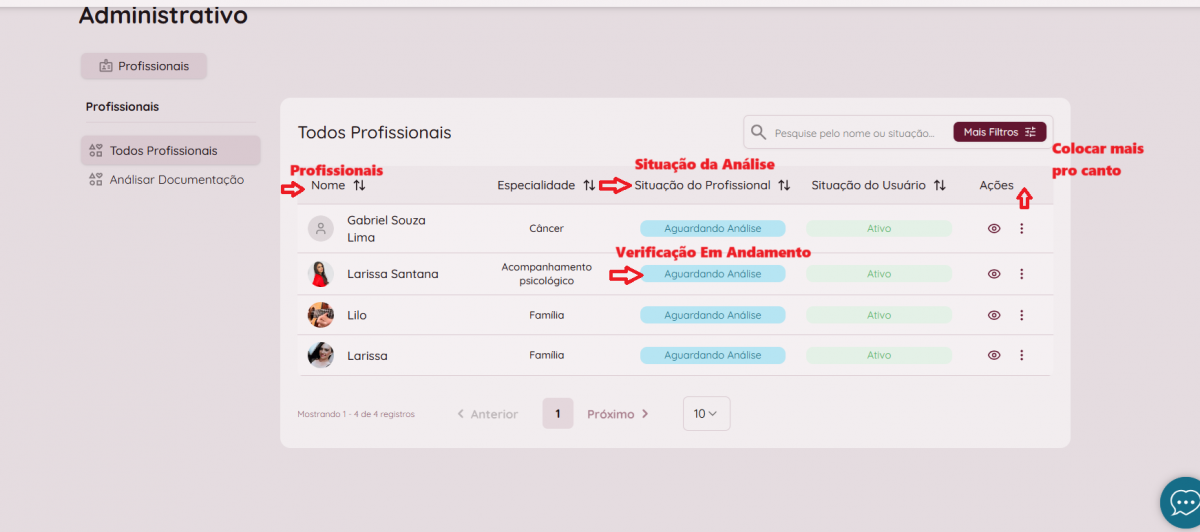Open the 10 per page dropdown

pos(706,414)
